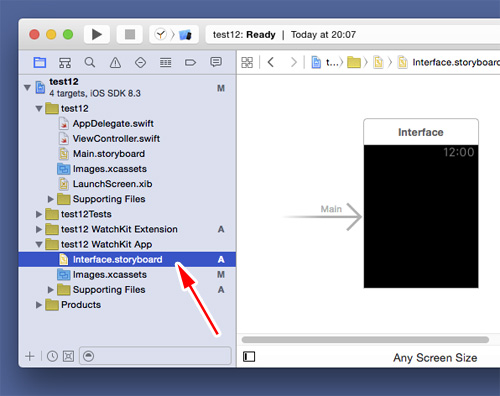Open the Debug navigator icon
The image size is (500, 396).
165,62
